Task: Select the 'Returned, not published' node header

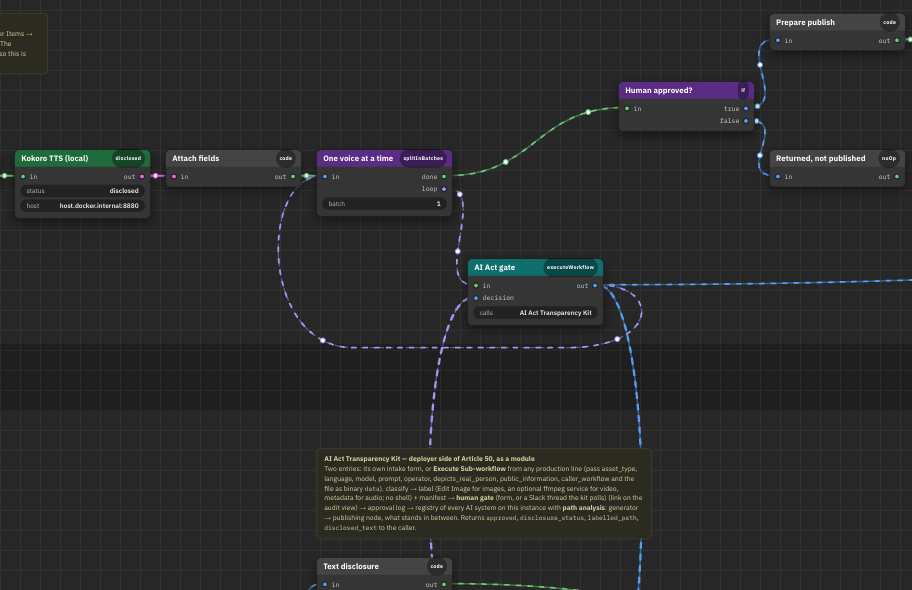Action: pos(837,158)
